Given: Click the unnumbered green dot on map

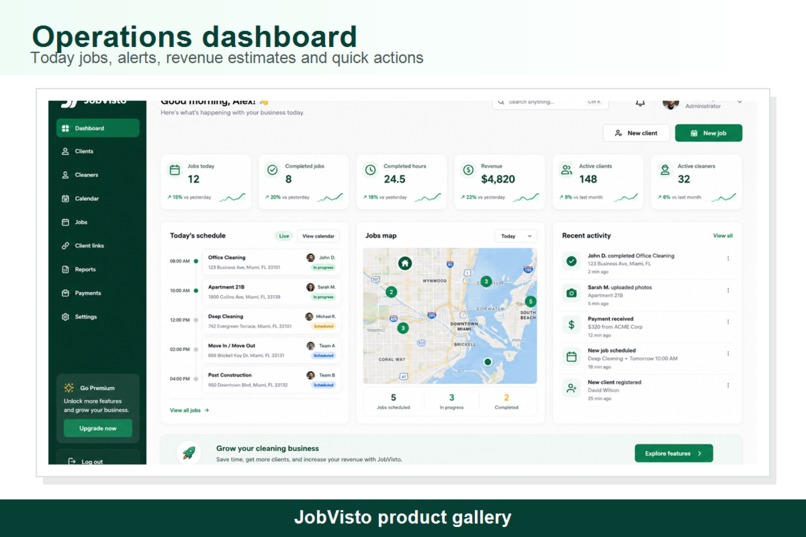Looking at the screenshot, I should 488,362.
